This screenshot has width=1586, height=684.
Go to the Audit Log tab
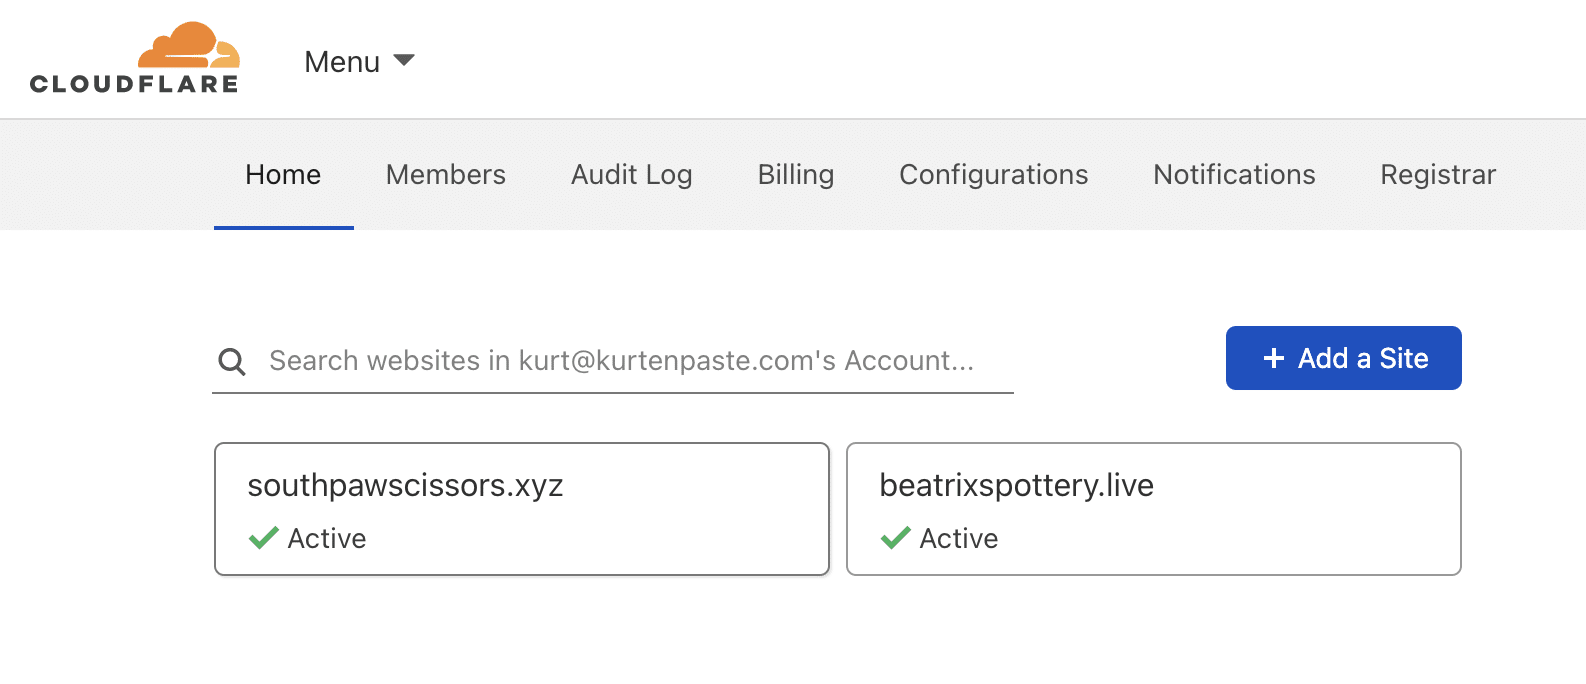coord(631,175)
